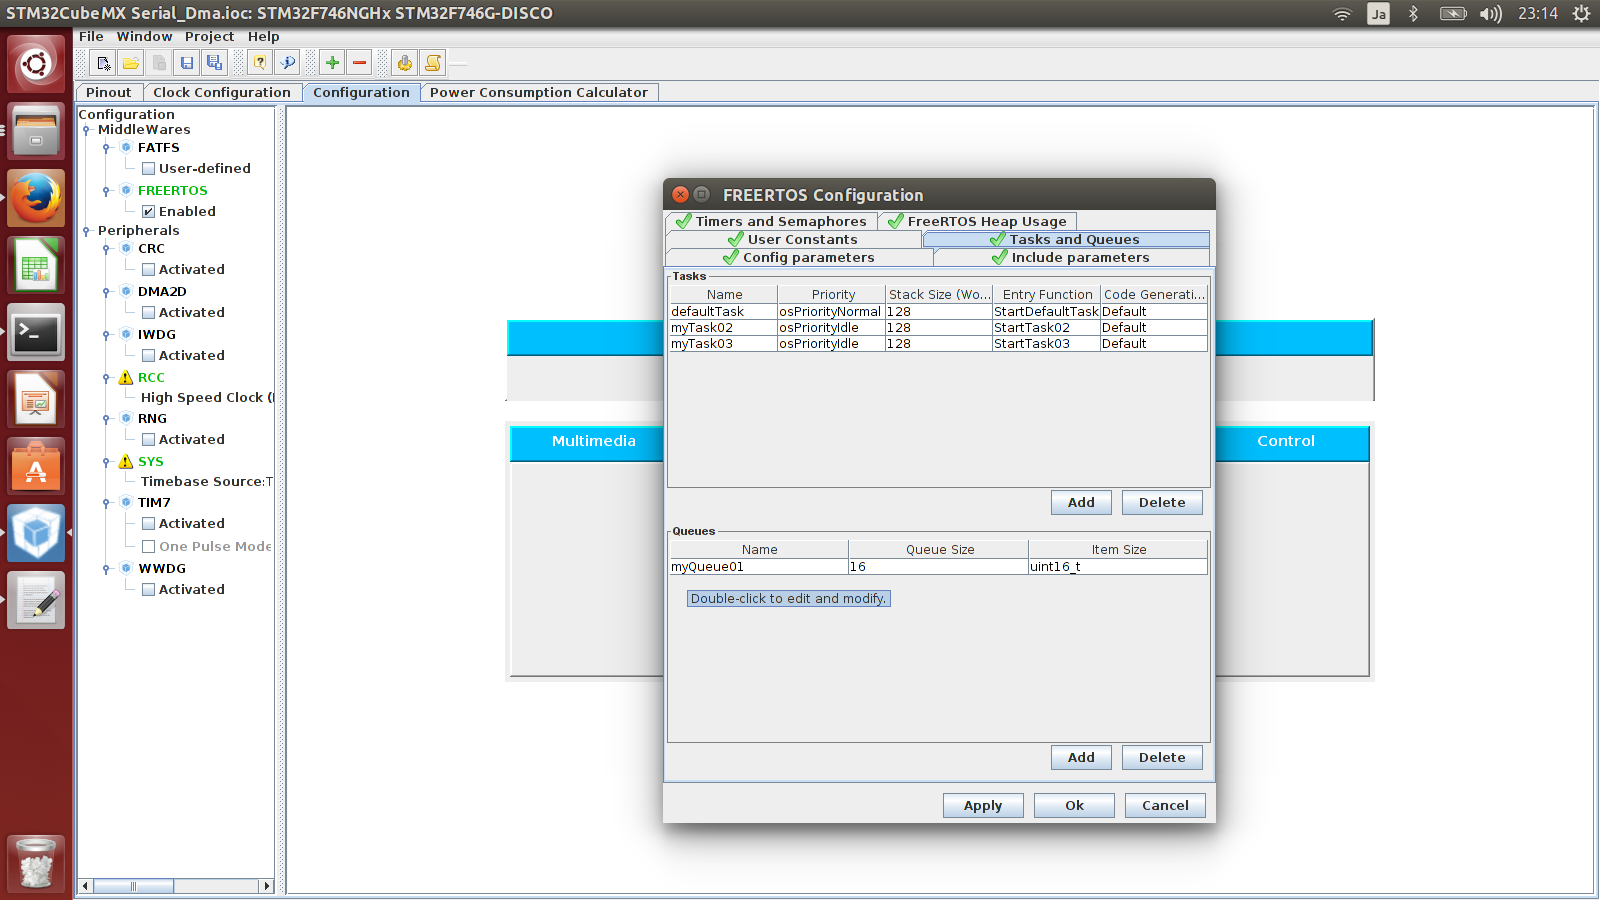Click the Save As toolbar icon
The width and height of the screenshot is (1600, 900).
point(213,62)
